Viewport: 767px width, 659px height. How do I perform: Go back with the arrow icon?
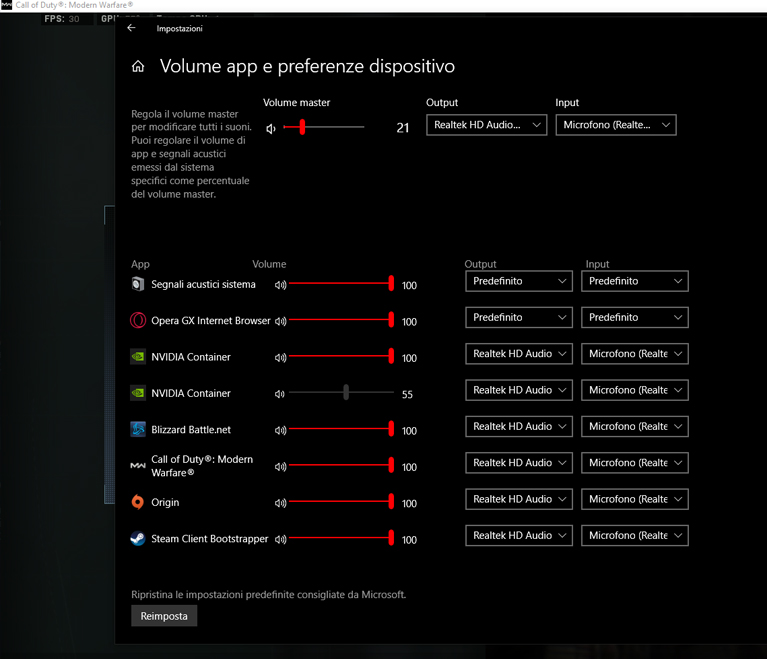(x=131, y=28)
